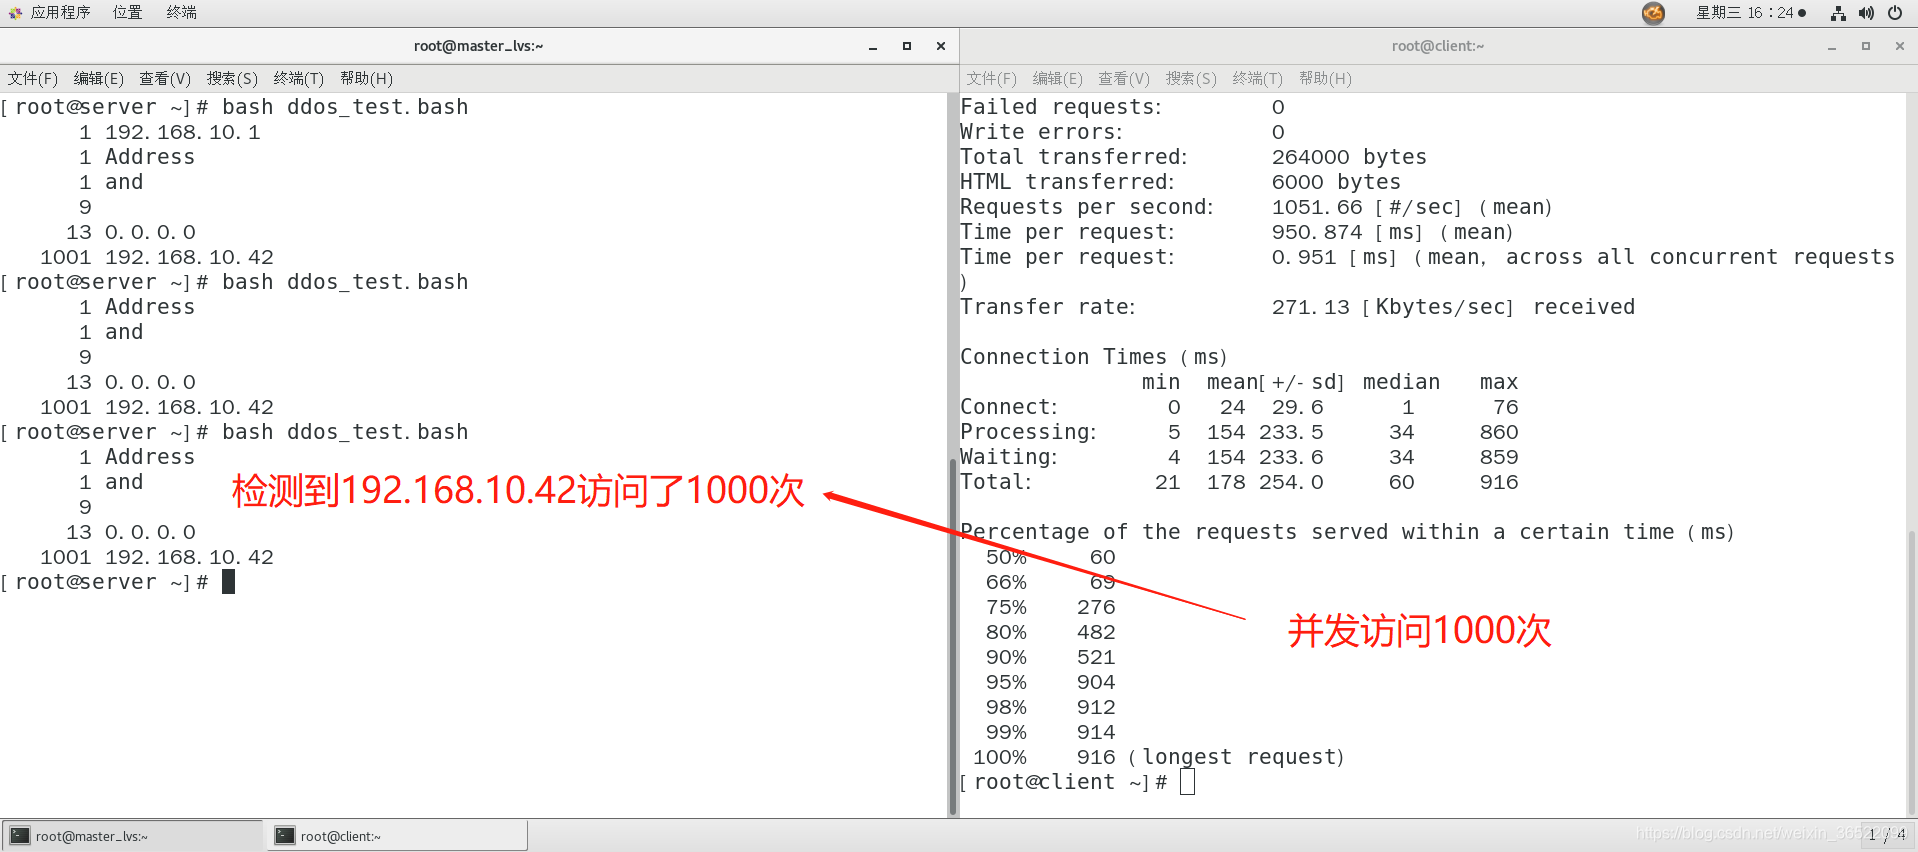
Task: Switch to root@master_lvs taskbar button
Action: [x=132, y=836]
